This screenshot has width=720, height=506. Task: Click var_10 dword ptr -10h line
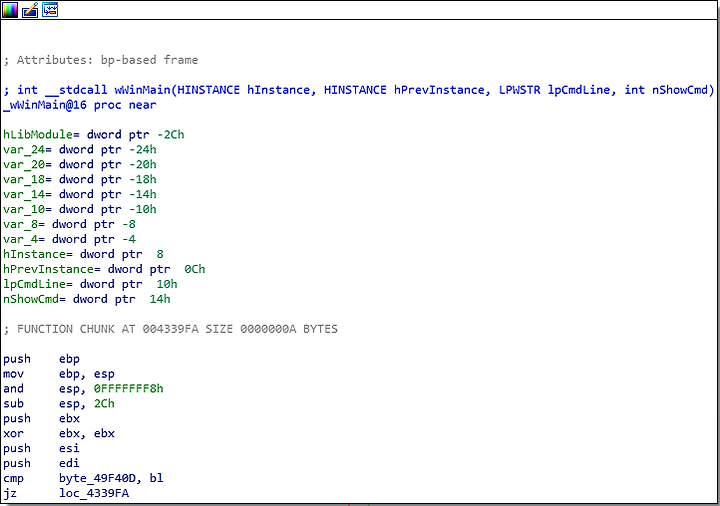coord(80,209)
